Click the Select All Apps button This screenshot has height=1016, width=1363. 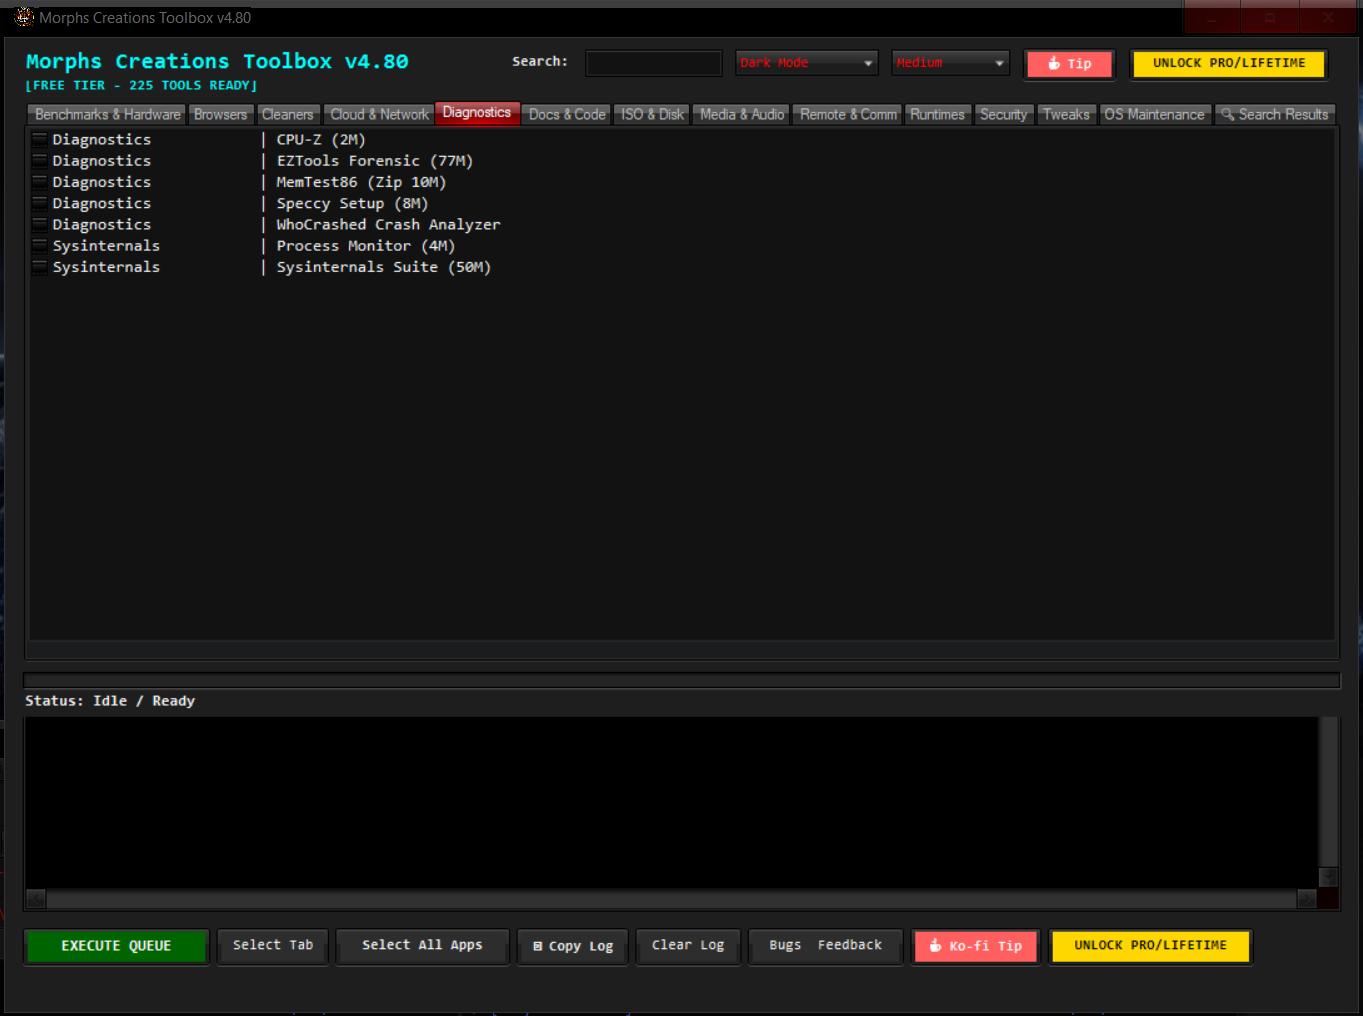tap(422, 945)
